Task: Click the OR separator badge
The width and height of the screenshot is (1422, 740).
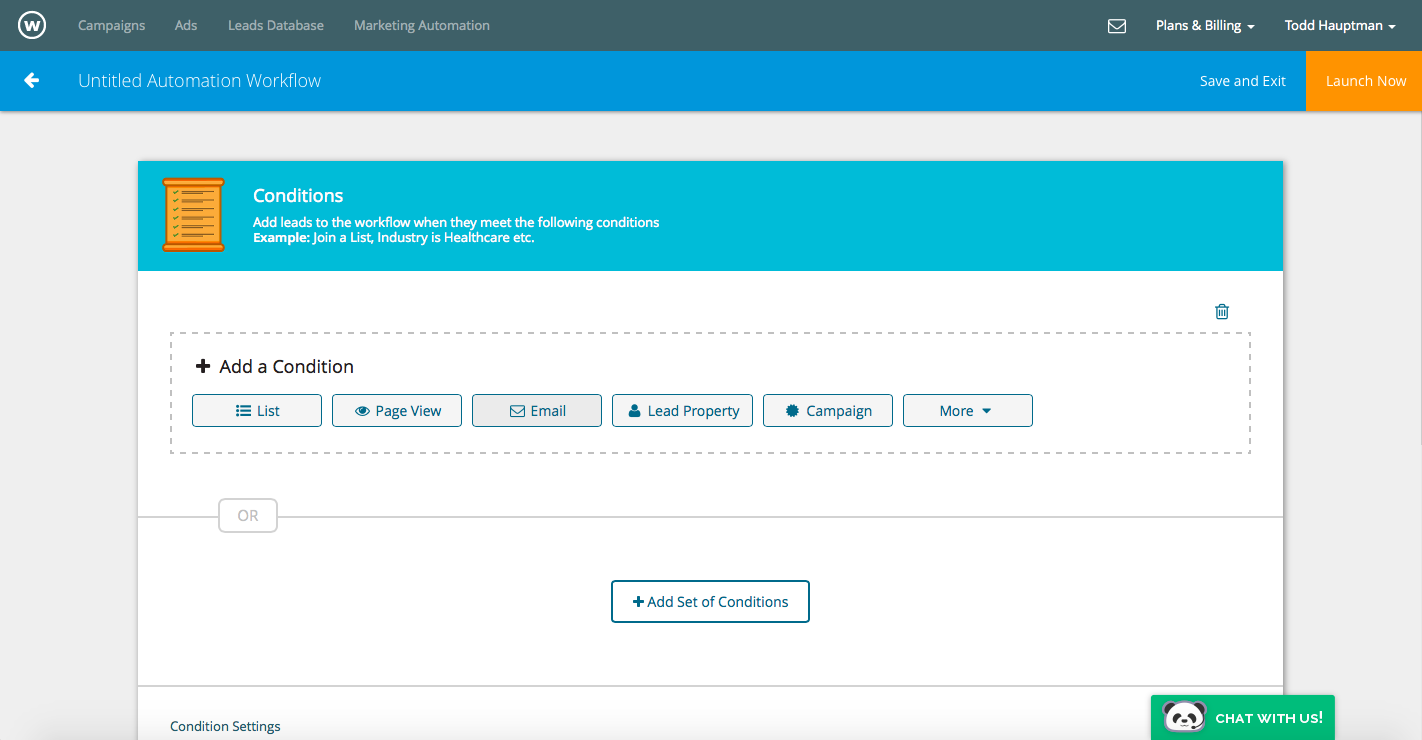Action: click(x=248, y=516)
